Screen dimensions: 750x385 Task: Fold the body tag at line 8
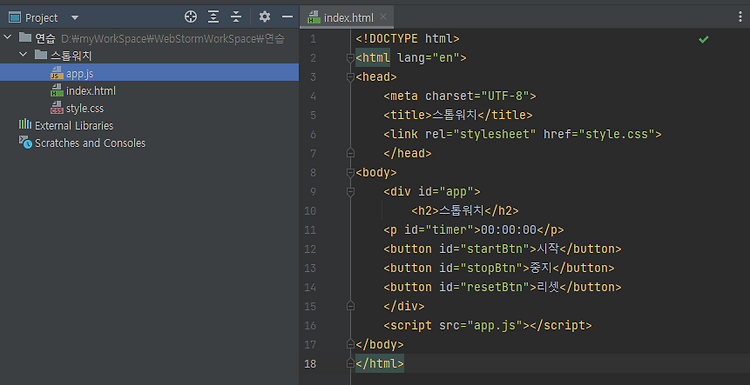pos(350,173)
